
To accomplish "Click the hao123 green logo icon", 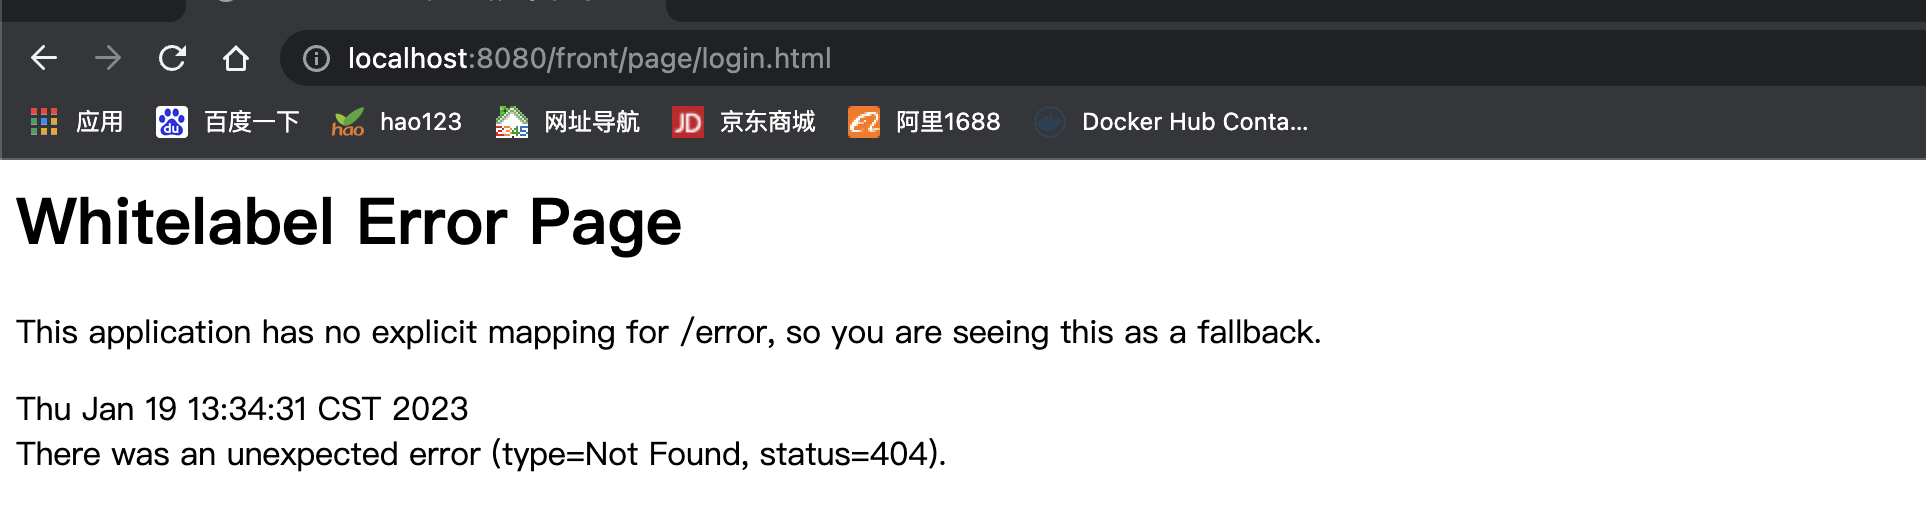I will [348, 122].
